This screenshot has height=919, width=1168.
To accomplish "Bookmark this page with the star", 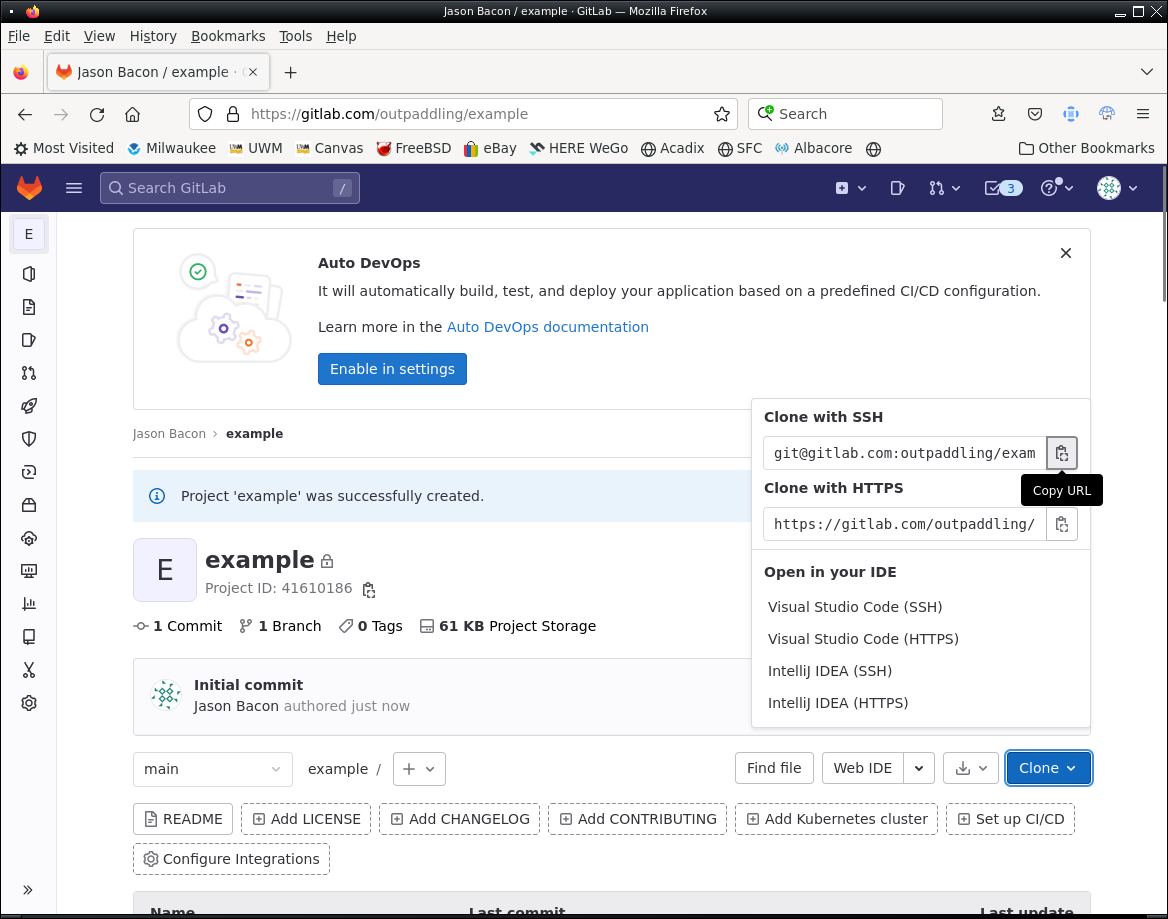I will (x=721, y=114).
